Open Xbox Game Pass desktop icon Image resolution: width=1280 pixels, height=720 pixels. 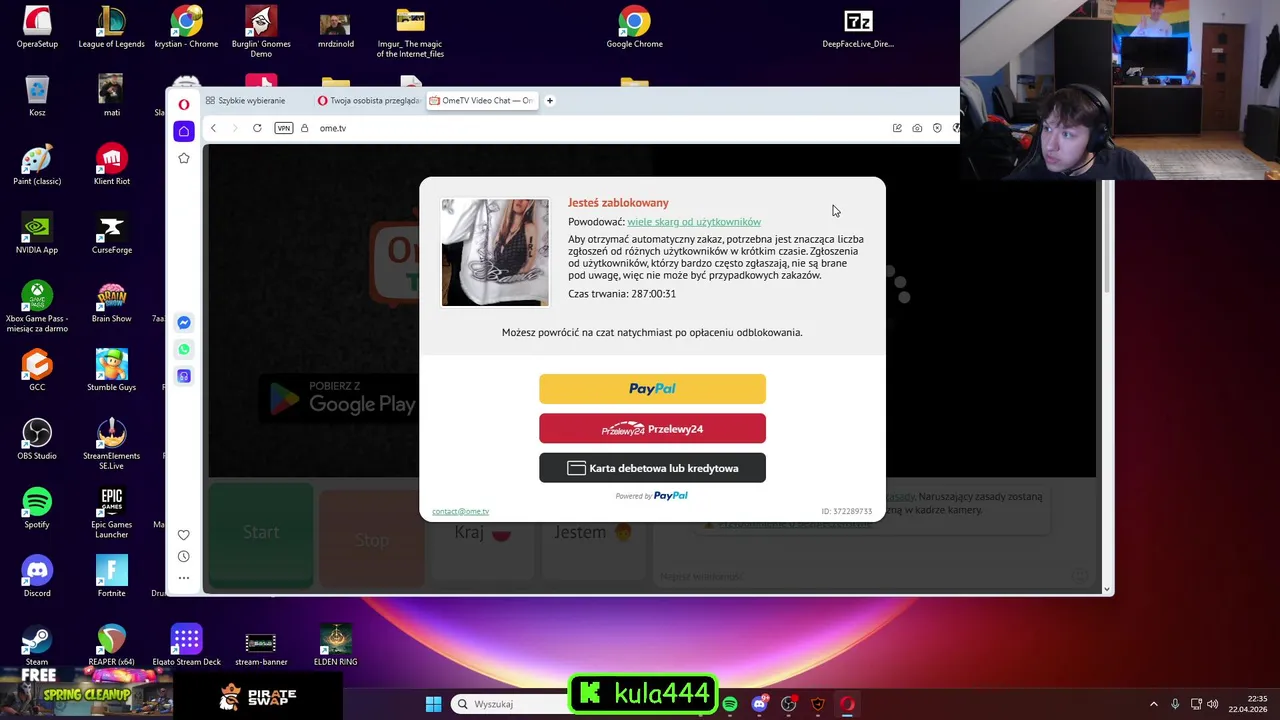(37, 307)
